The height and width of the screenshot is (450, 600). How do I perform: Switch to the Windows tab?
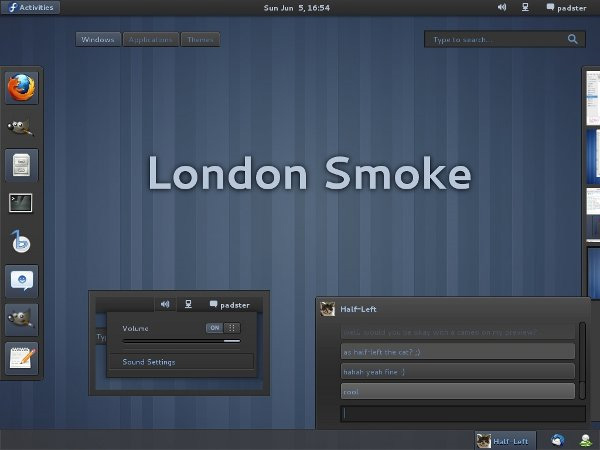[98, 40]
